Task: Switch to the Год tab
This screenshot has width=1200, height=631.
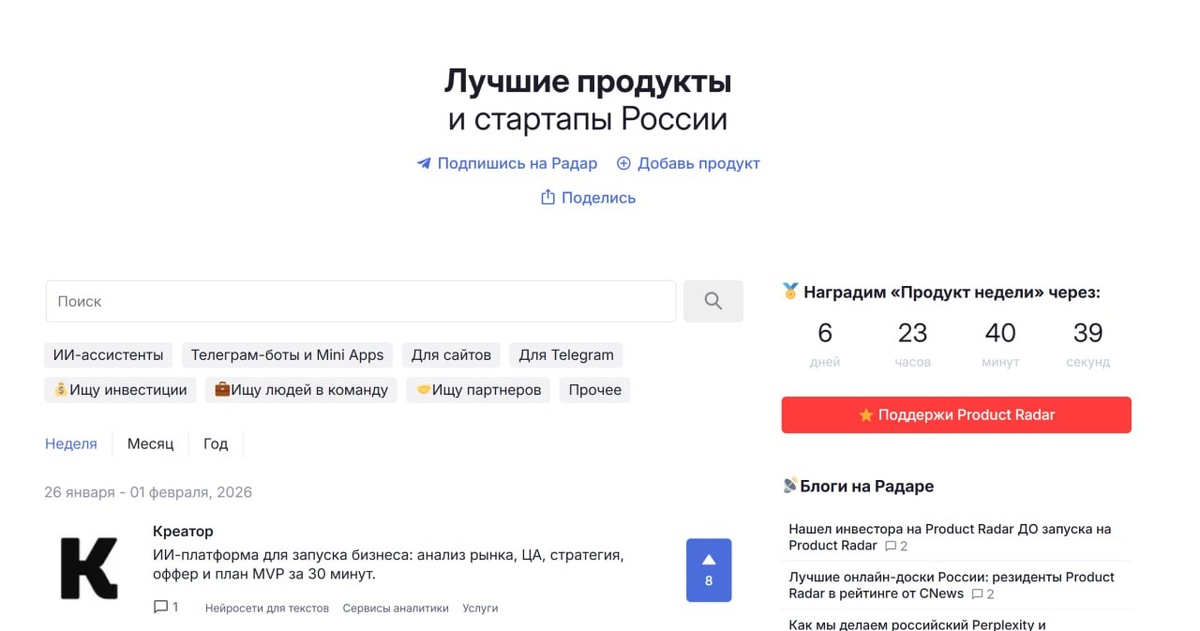Action: coord(215,443)
